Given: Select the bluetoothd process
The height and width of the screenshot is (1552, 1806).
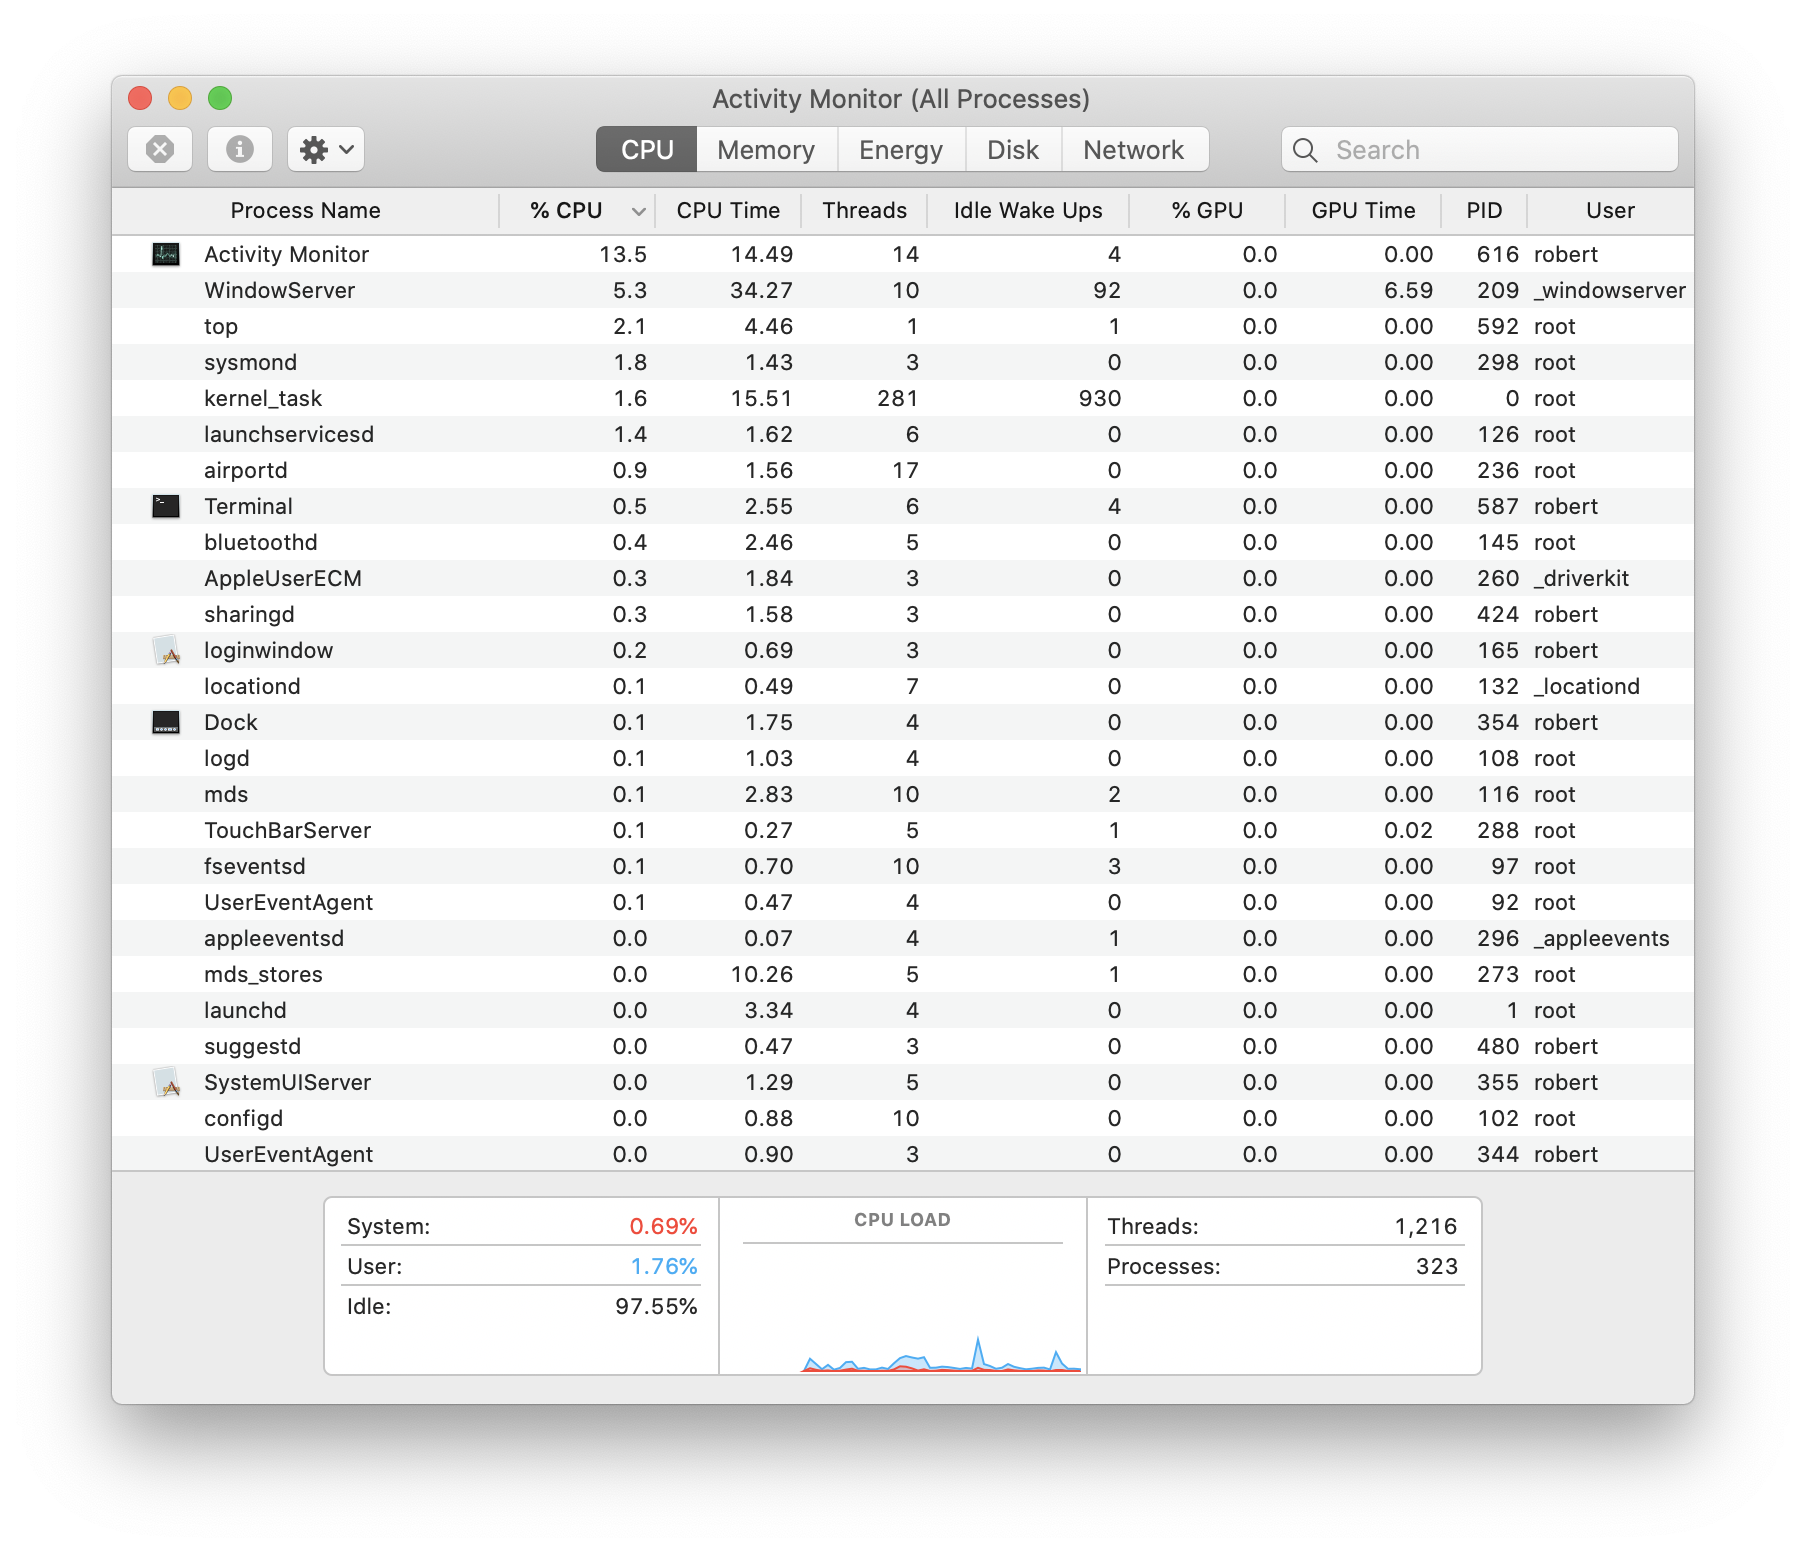Looking at the screenshot, I should tap(903, 542).
